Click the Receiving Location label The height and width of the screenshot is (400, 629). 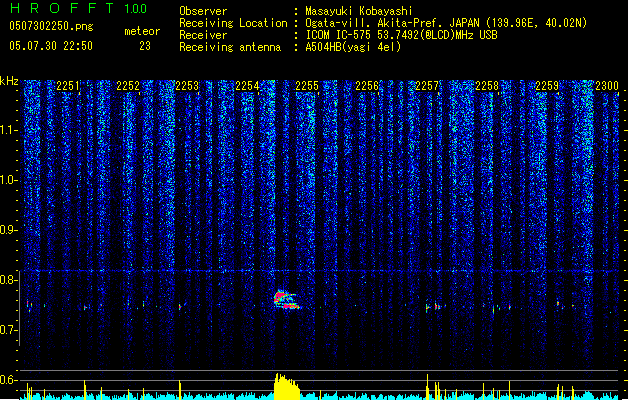click(x=233, y=23)
